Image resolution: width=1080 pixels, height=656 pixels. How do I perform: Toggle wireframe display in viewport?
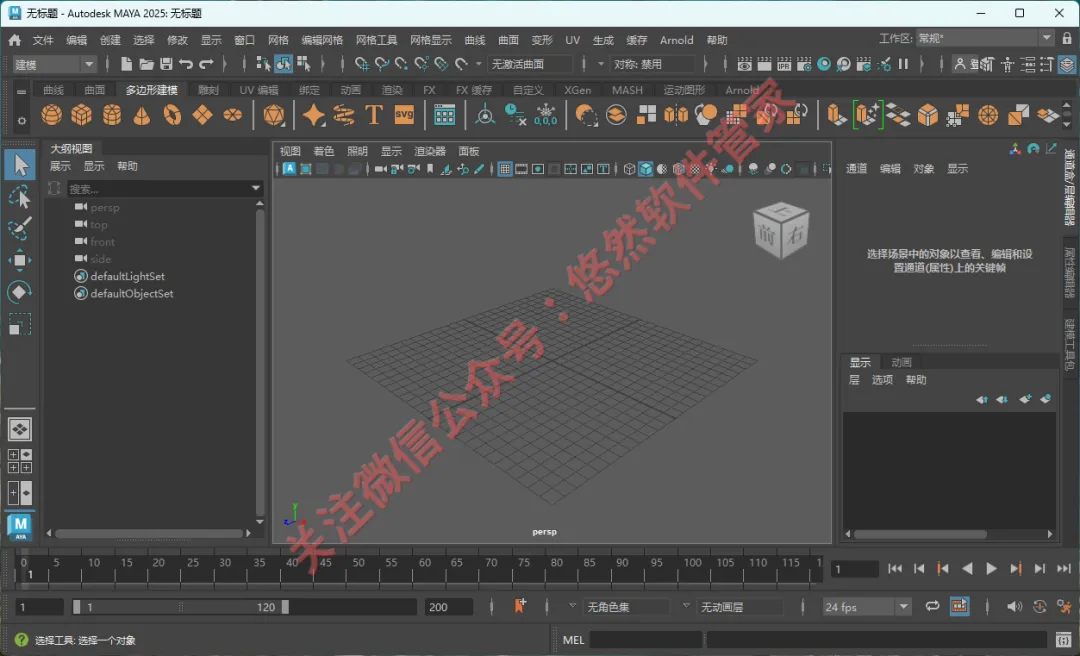629,169
